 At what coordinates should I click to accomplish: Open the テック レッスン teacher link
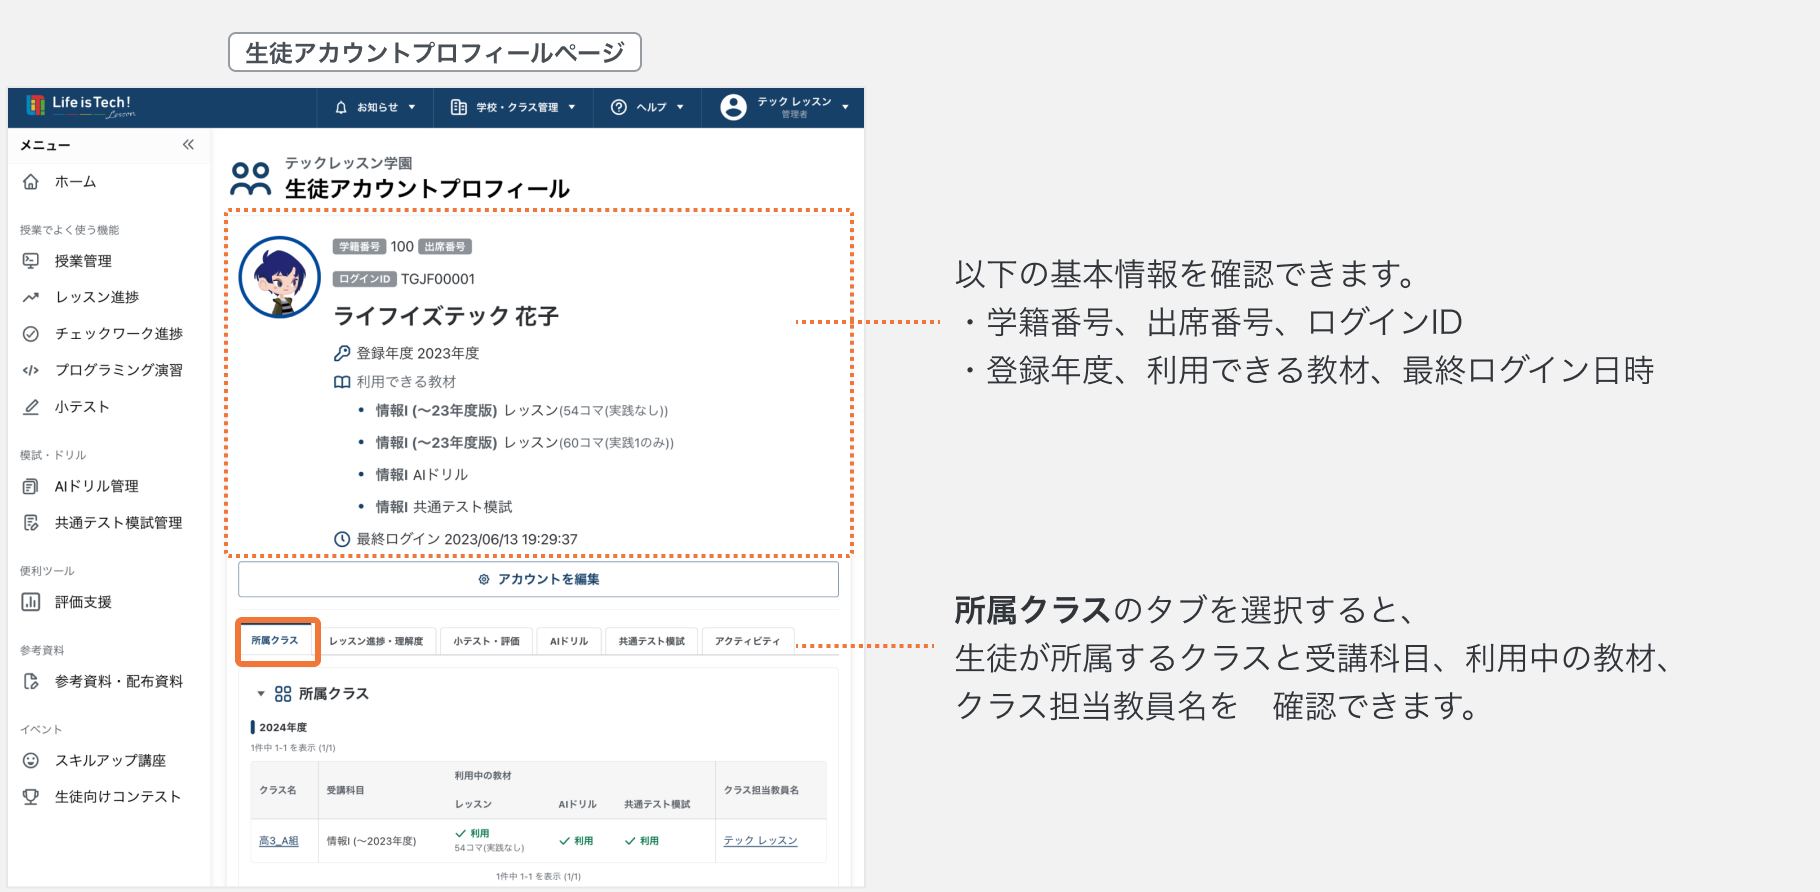pyautogui.click(x=761, y=841)
